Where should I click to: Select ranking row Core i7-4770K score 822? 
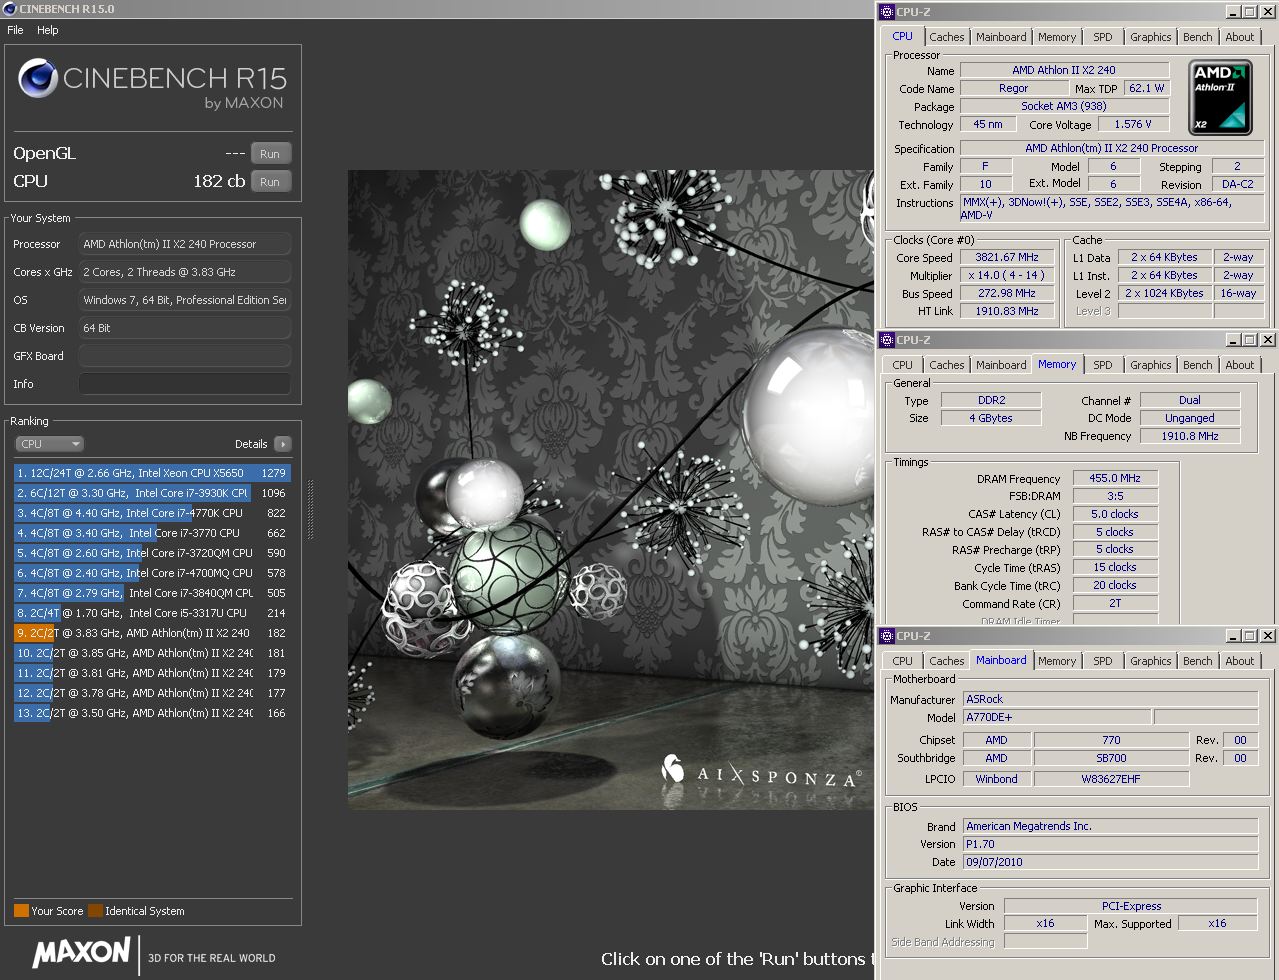[152, 513]
